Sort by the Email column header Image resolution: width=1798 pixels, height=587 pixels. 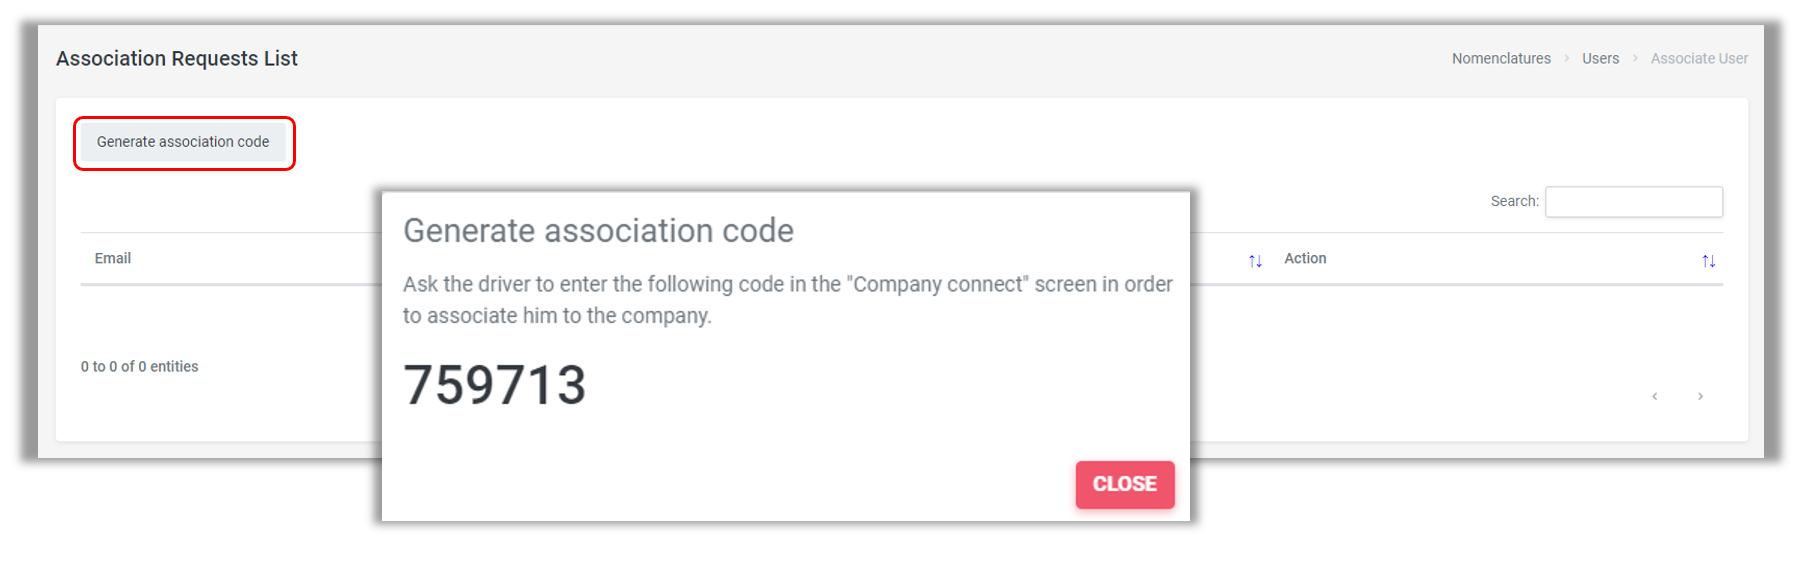[x=113, y=258]
